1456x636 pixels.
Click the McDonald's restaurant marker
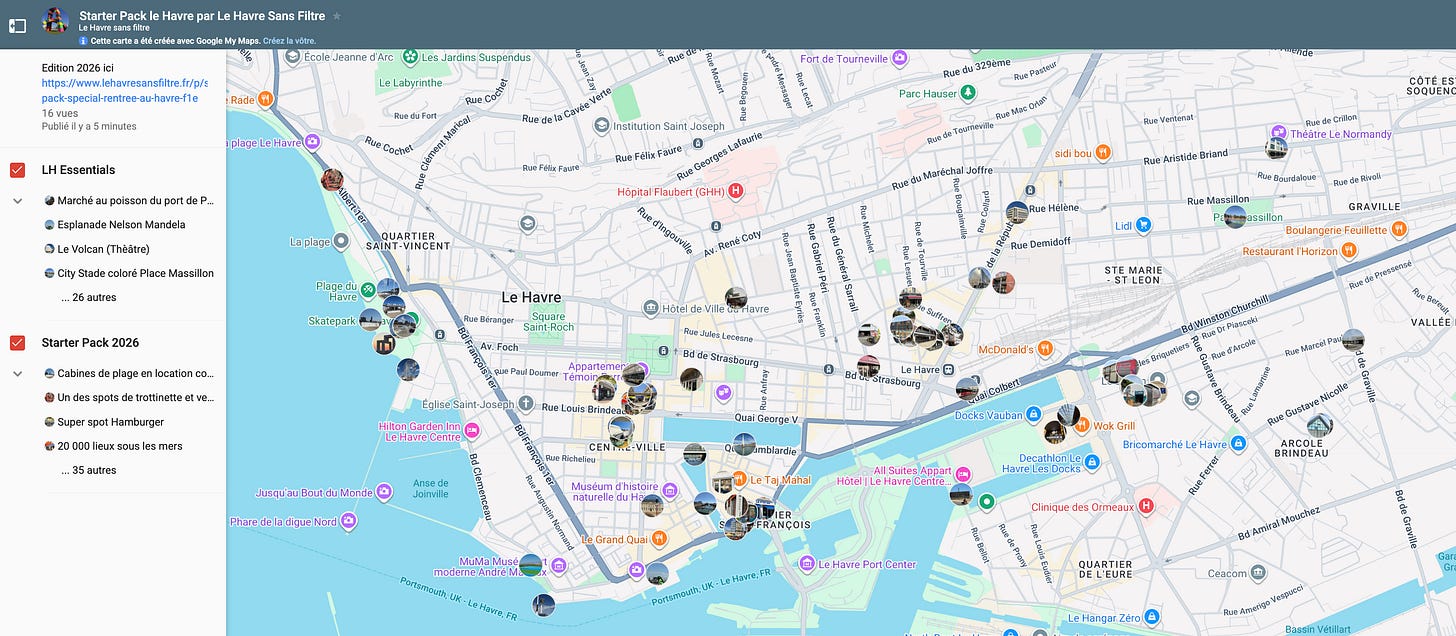1045,349
